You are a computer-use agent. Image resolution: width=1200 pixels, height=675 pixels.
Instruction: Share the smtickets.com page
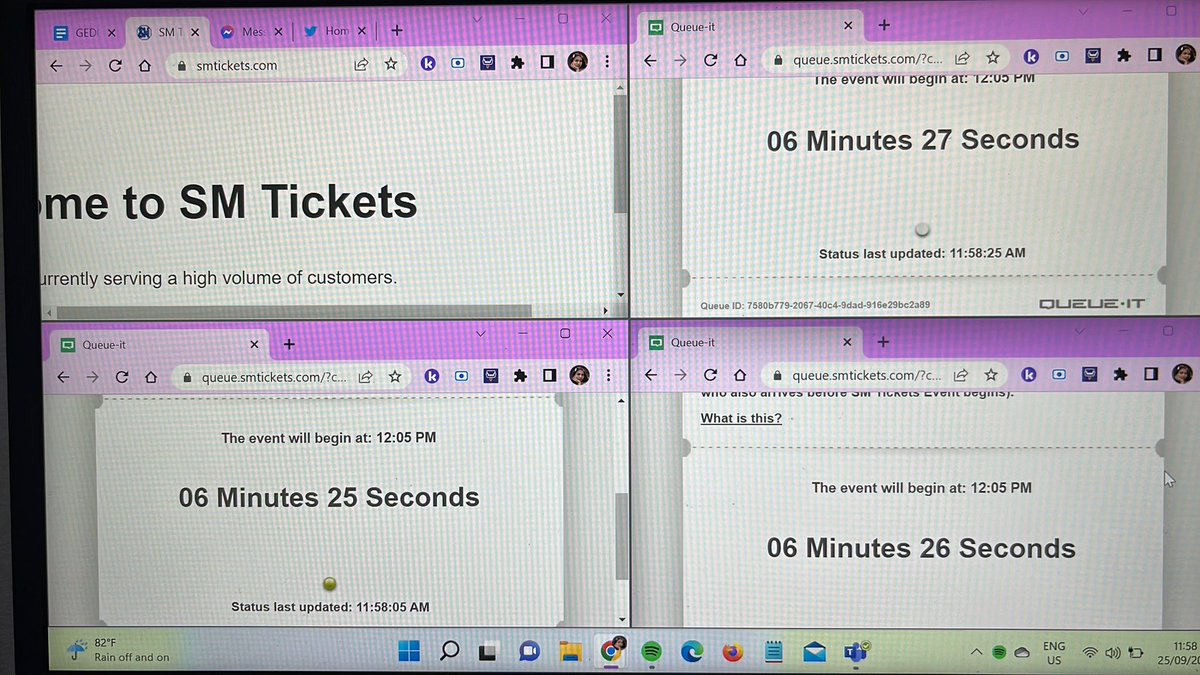[361, 63]
